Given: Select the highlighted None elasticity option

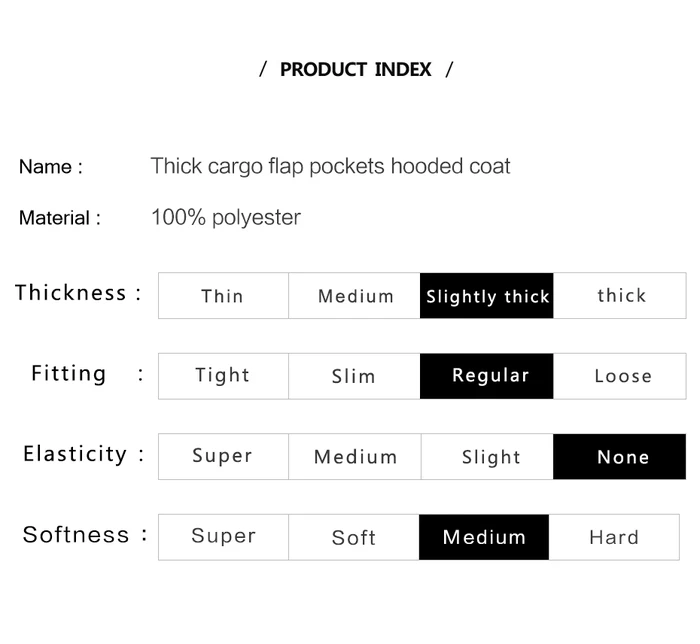Looking at the screenshot, I should 620,457.
